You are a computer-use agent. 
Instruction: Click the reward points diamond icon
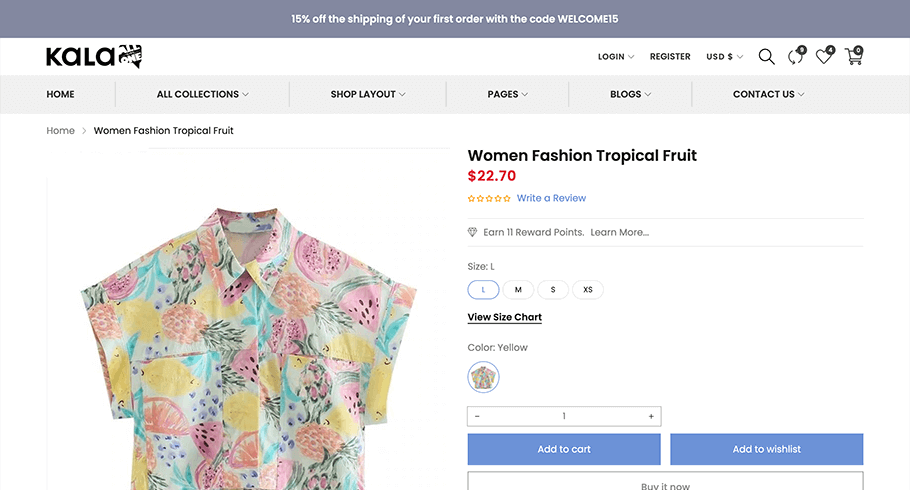point(472,232)
